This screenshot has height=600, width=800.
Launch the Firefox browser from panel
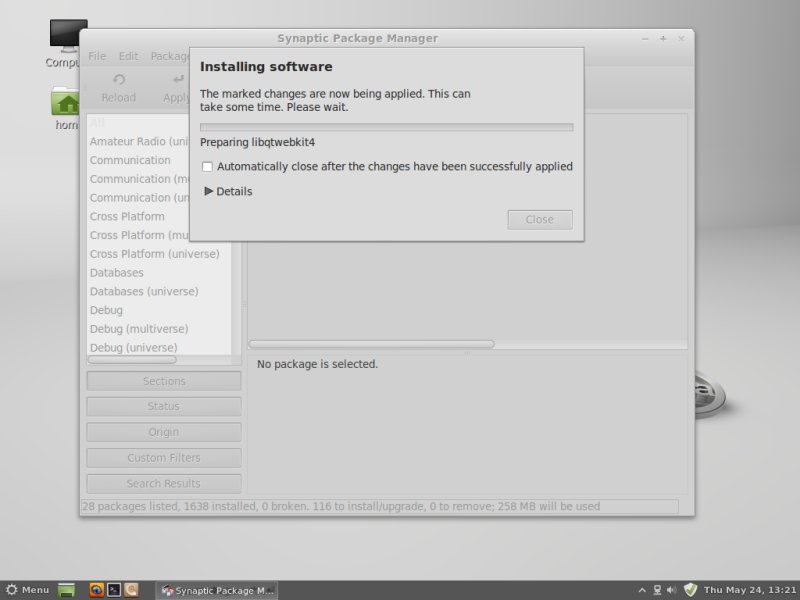[96, 590]
